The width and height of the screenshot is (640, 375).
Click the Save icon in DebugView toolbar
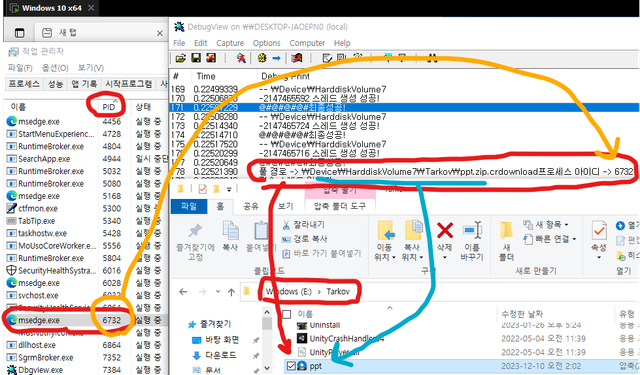click(x=196, y=58)
